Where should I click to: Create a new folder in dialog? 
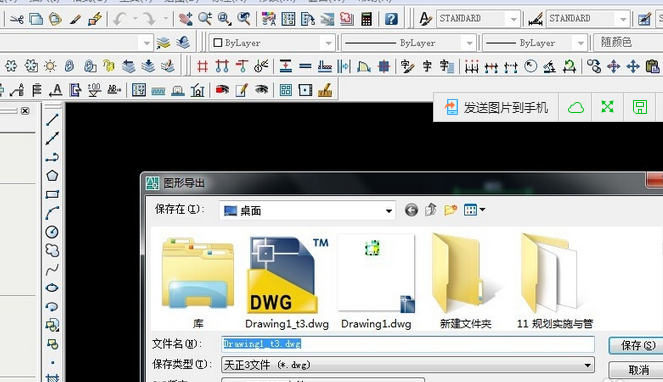[x=450, y=209]
